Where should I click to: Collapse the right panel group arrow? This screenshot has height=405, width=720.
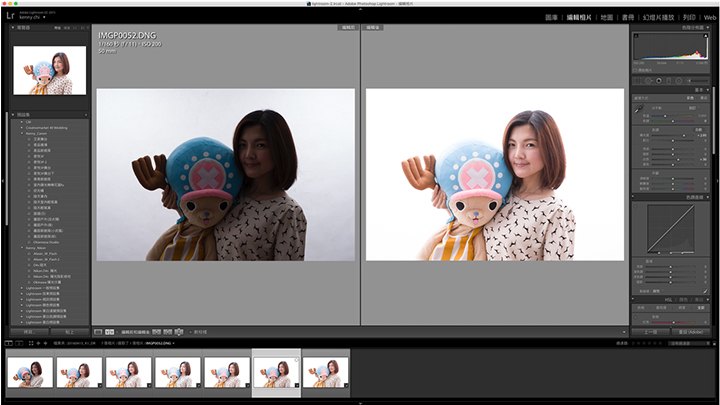coord(718,180)
